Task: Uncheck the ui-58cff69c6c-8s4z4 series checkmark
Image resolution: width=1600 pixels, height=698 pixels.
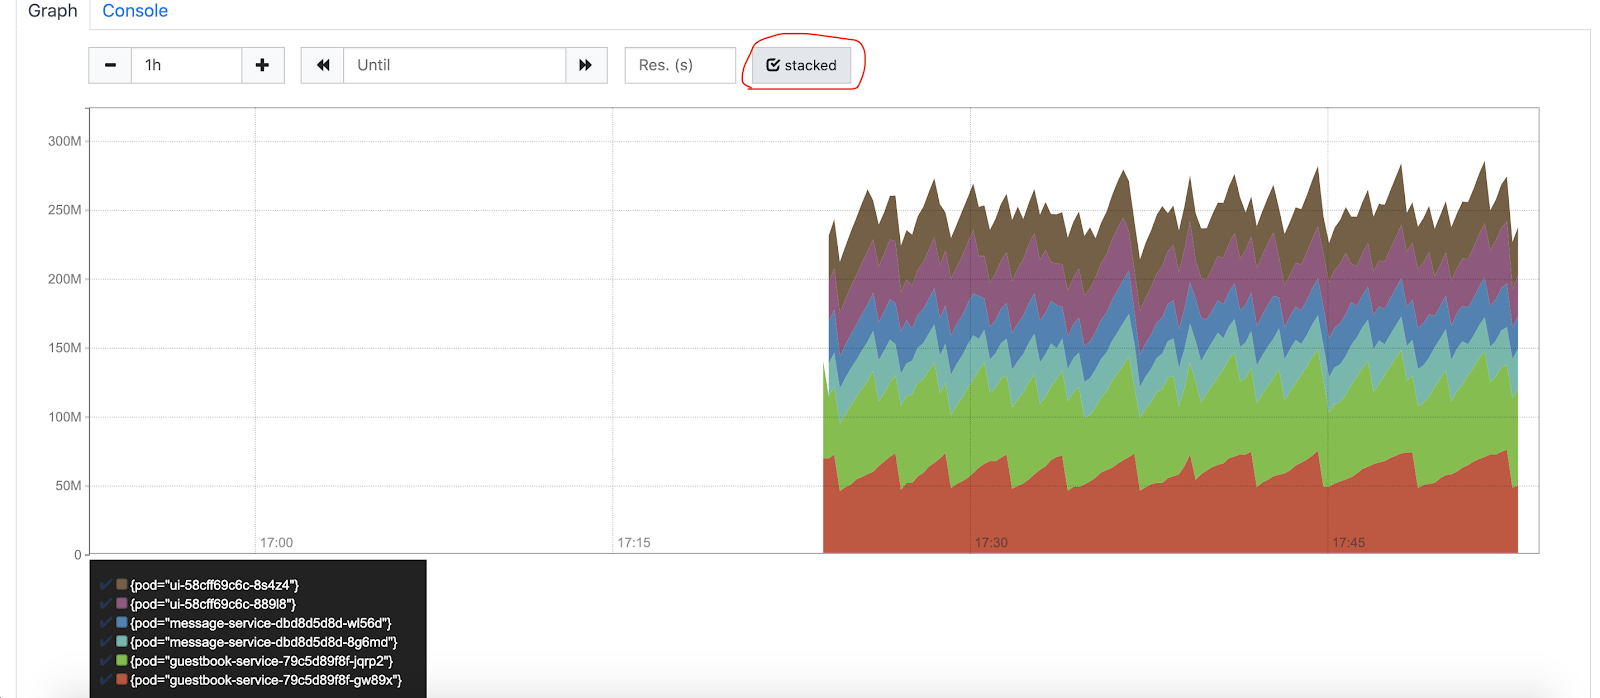Action: pos(106,584)
